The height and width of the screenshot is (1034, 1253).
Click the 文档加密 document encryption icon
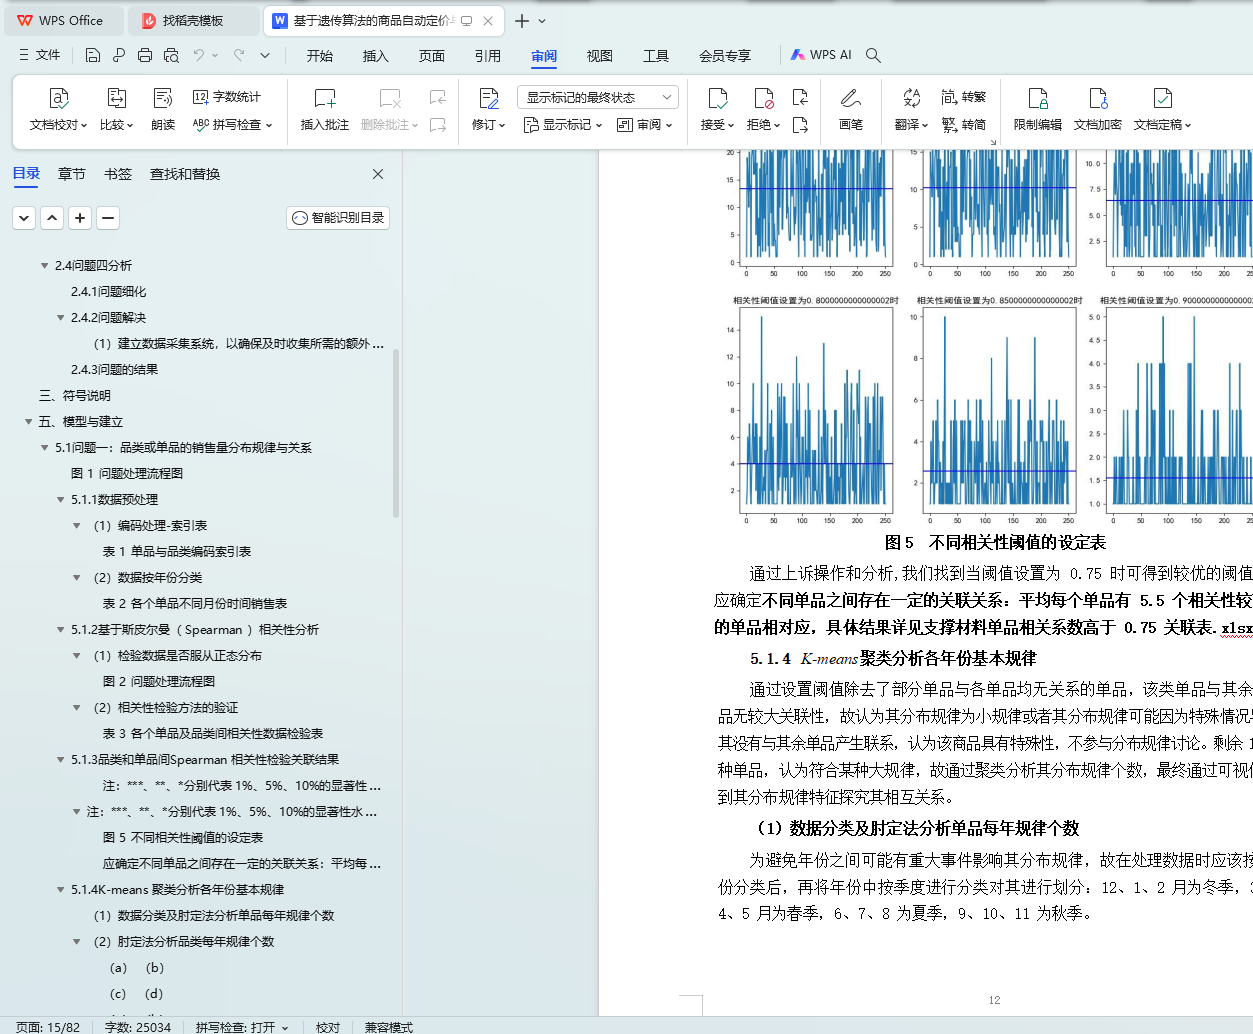pyautogui.click(x=1098, y=98)
